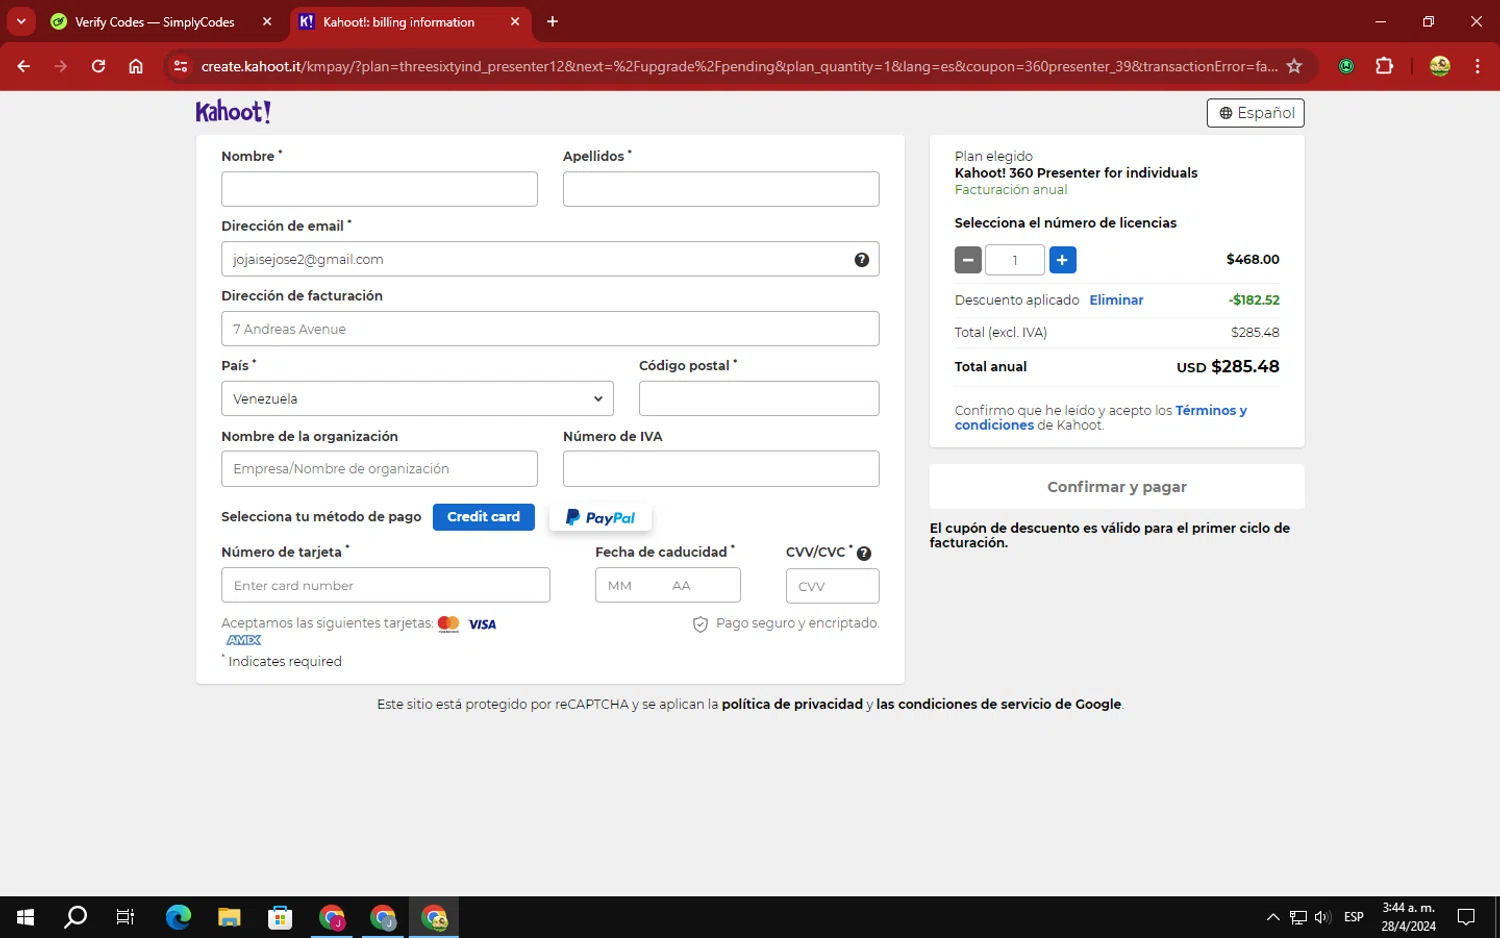This screenshot has height=938, width=1500.
Task: Increase license count with plus button
Action: [1062, 260]
